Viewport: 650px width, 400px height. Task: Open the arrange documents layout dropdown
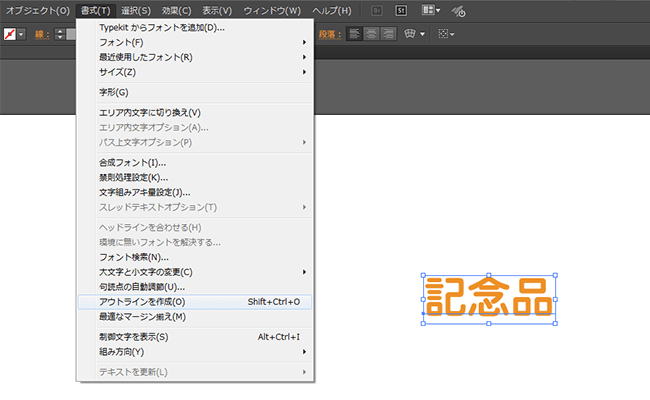tap(431, 10)
